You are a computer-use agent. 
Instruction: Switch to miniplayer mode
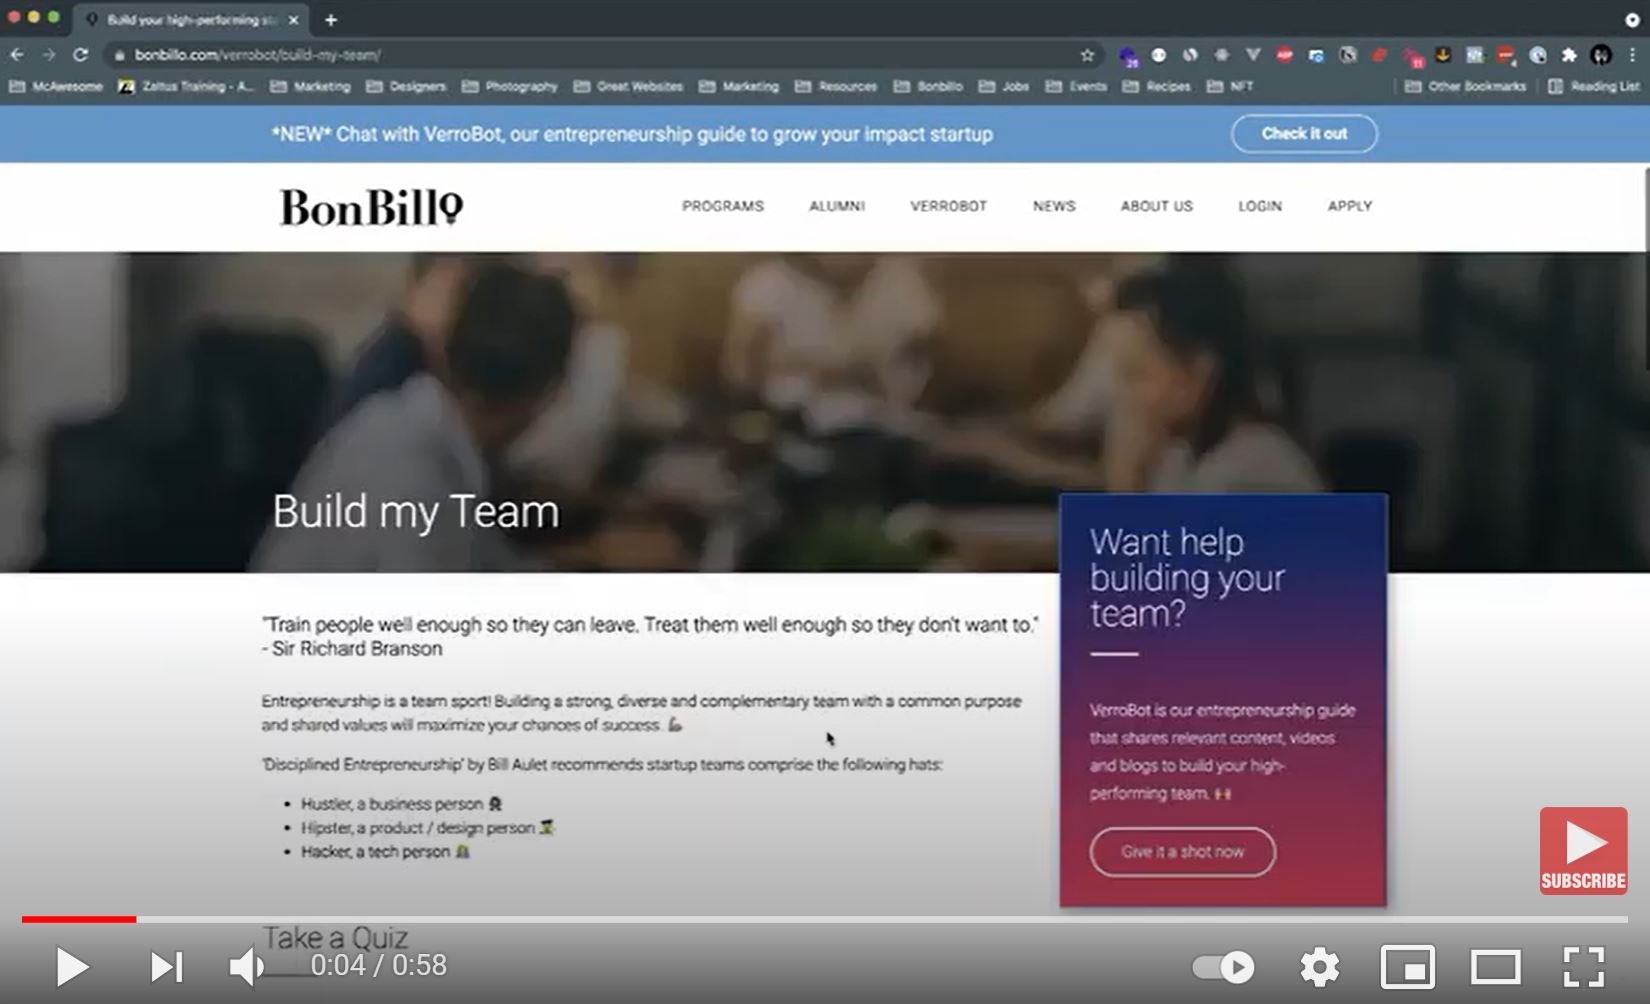(x=1407, y=967)
